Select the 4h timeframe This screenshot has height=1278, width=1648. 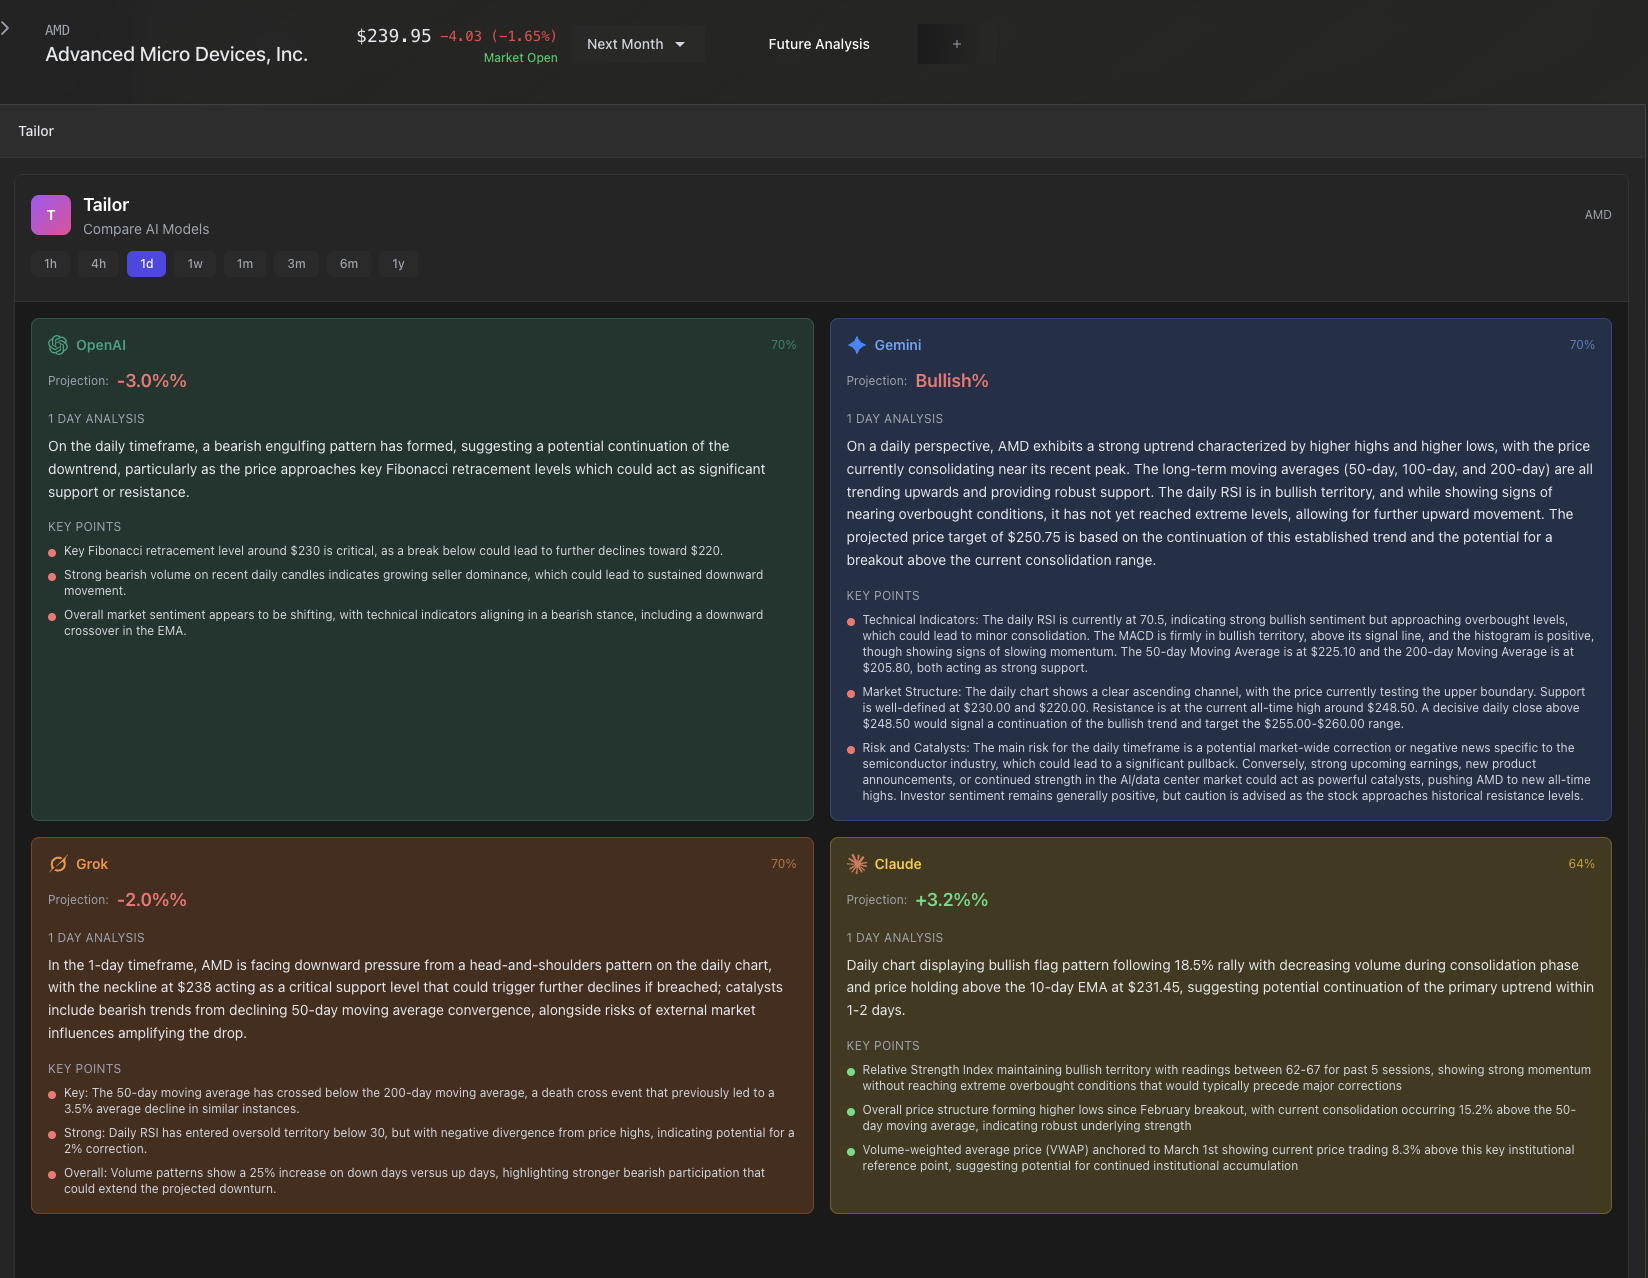tap(98, 264)
